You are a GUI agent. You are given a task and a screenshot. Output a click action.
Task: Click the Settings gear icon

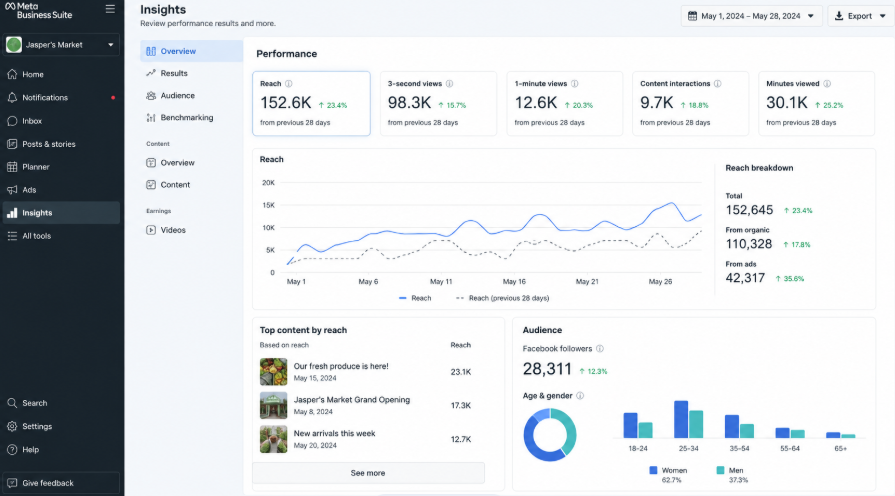pyautogui.click(x=12, y=426)
